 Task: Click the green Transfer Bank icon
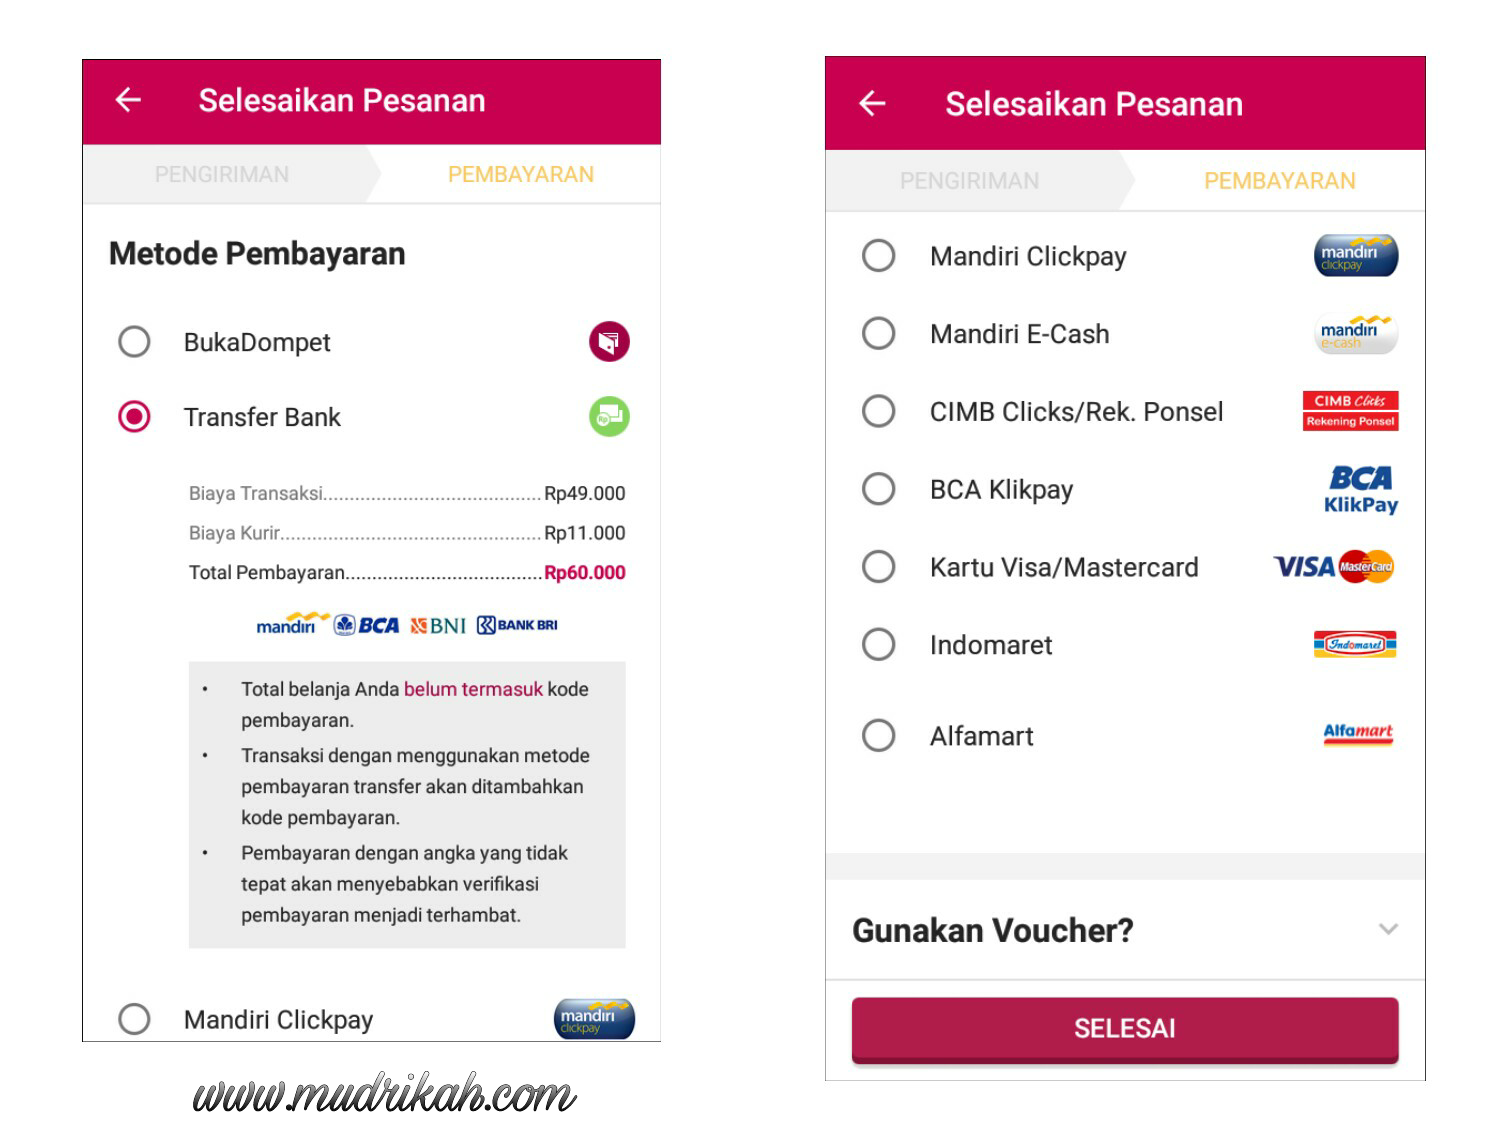609,416
